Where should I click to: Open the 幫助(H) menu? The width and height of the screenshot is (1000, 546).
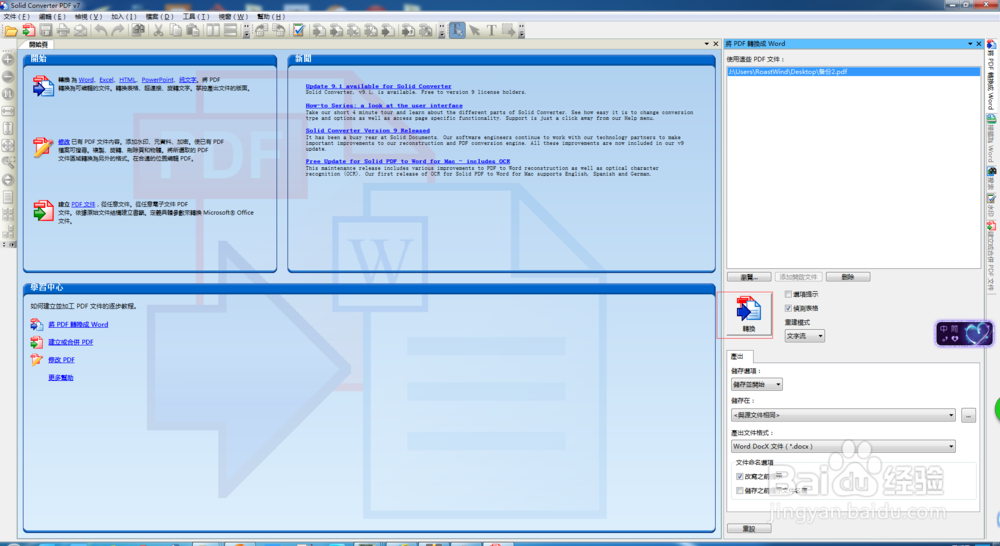click(271, 17)
